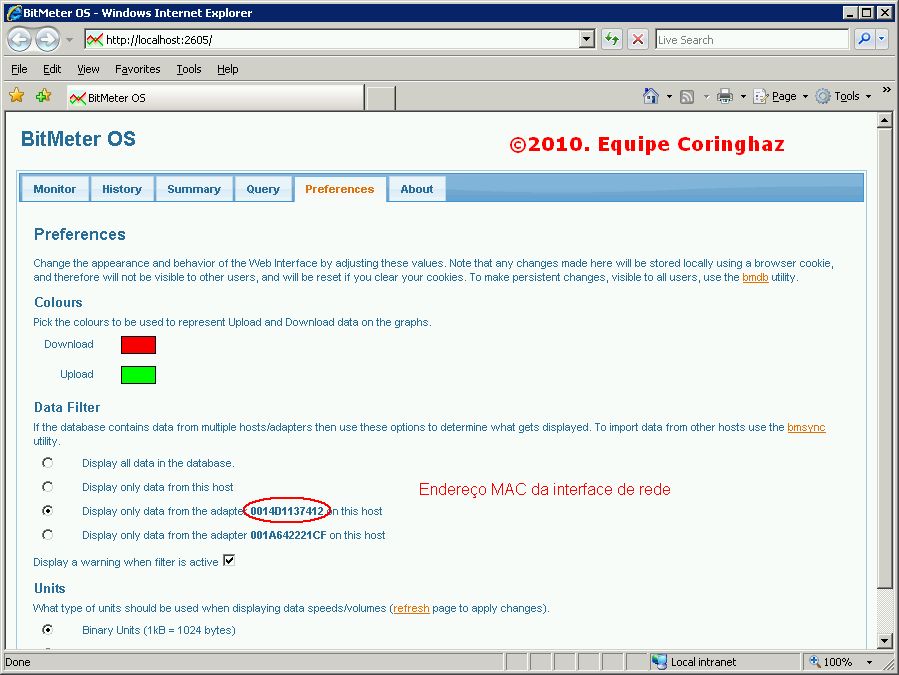
Task: Click the zoom level magnifier icon
Action: point(814,662)
